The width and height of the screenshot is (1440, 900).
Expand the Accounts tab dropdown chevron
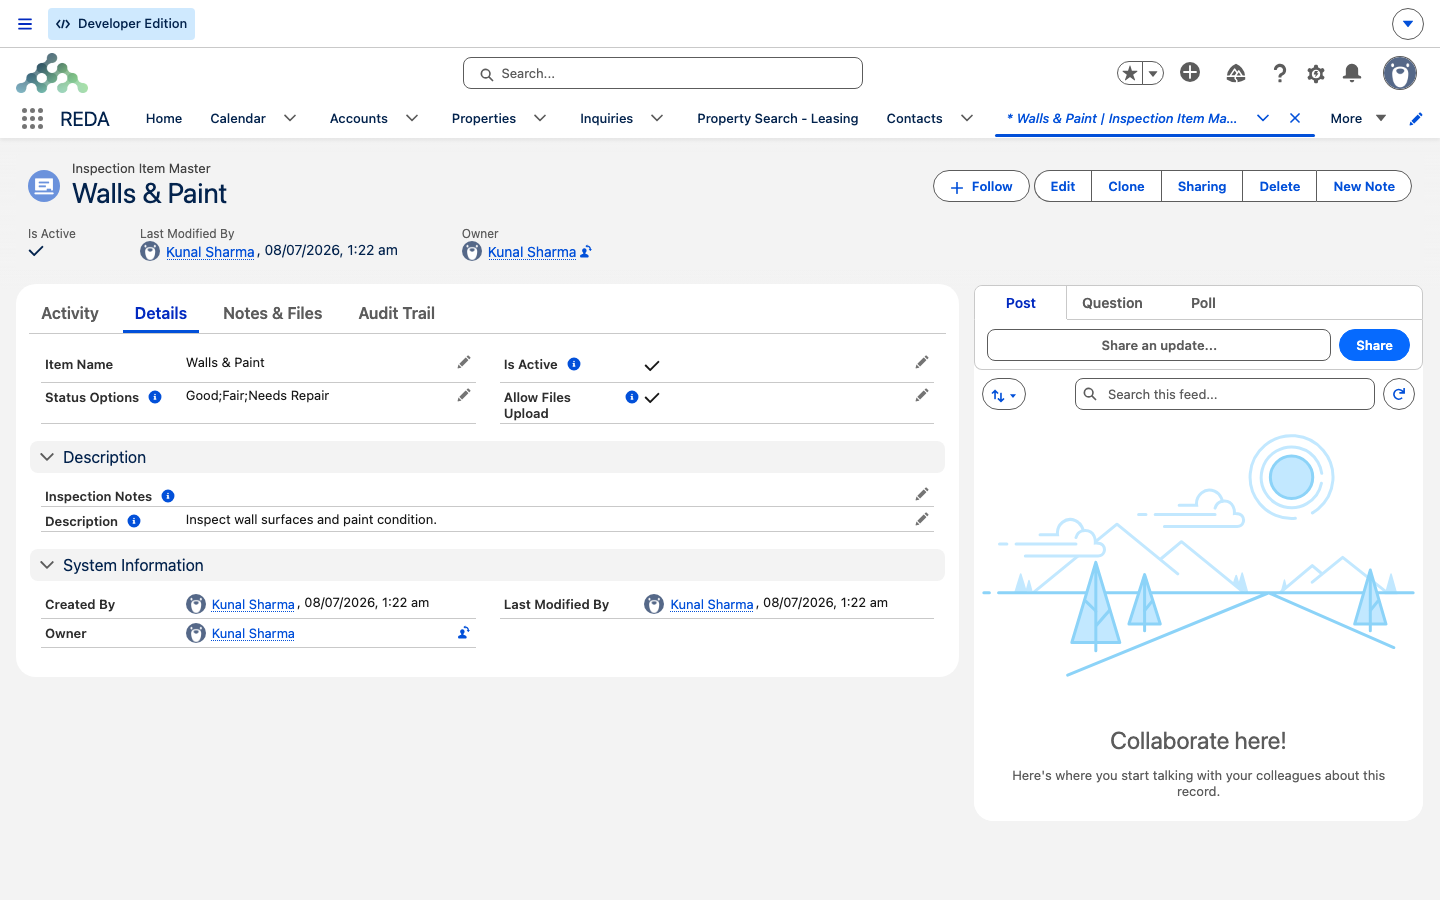point(412,118)
